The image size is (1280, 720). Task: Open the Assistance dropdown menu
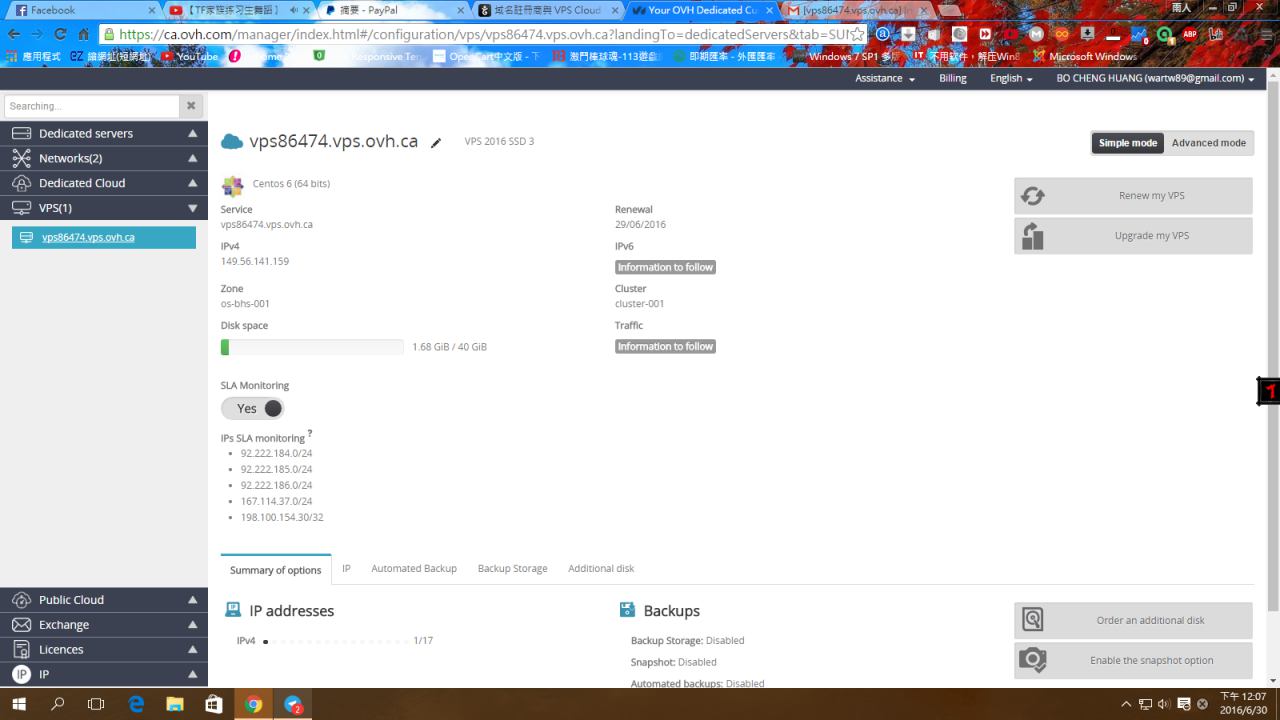click(x=885, y=78)
